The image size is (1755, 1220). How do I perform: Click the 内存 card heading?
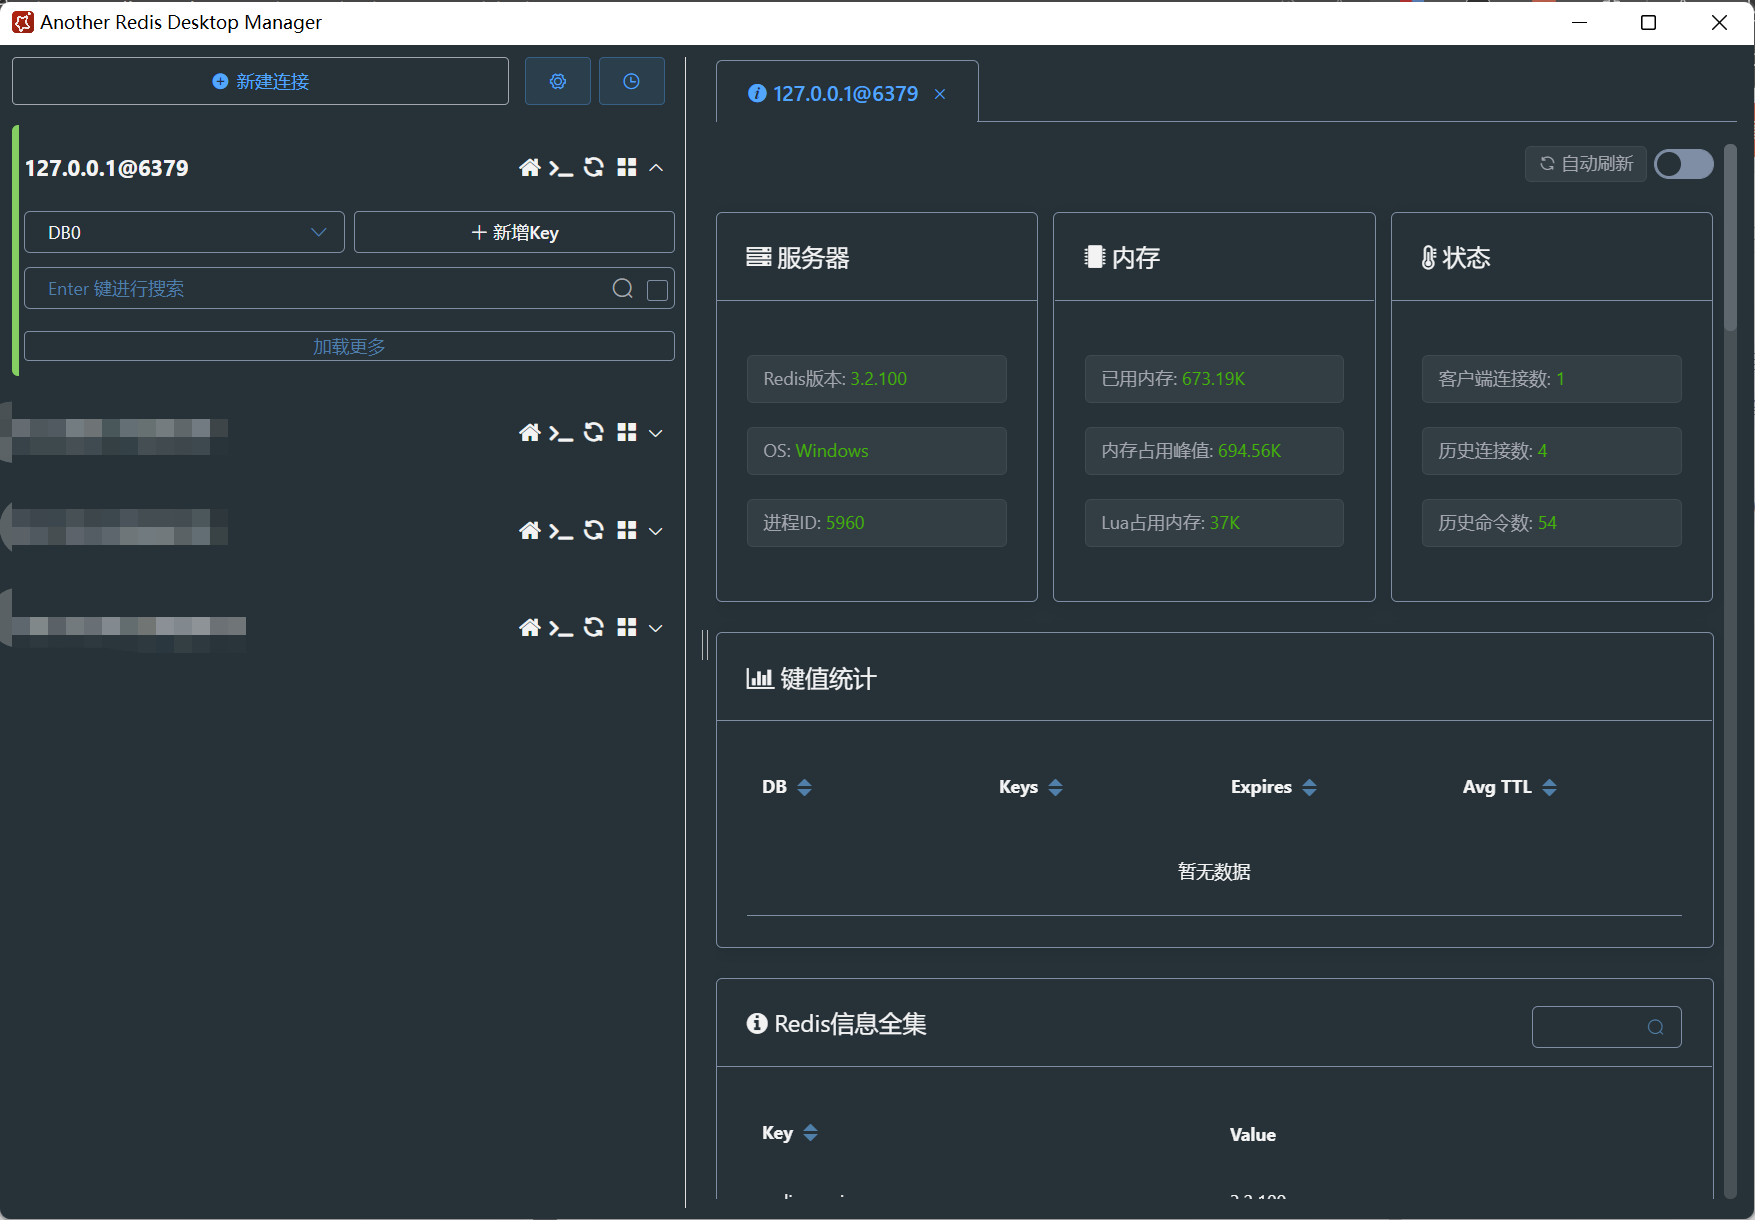point(1122,258)
